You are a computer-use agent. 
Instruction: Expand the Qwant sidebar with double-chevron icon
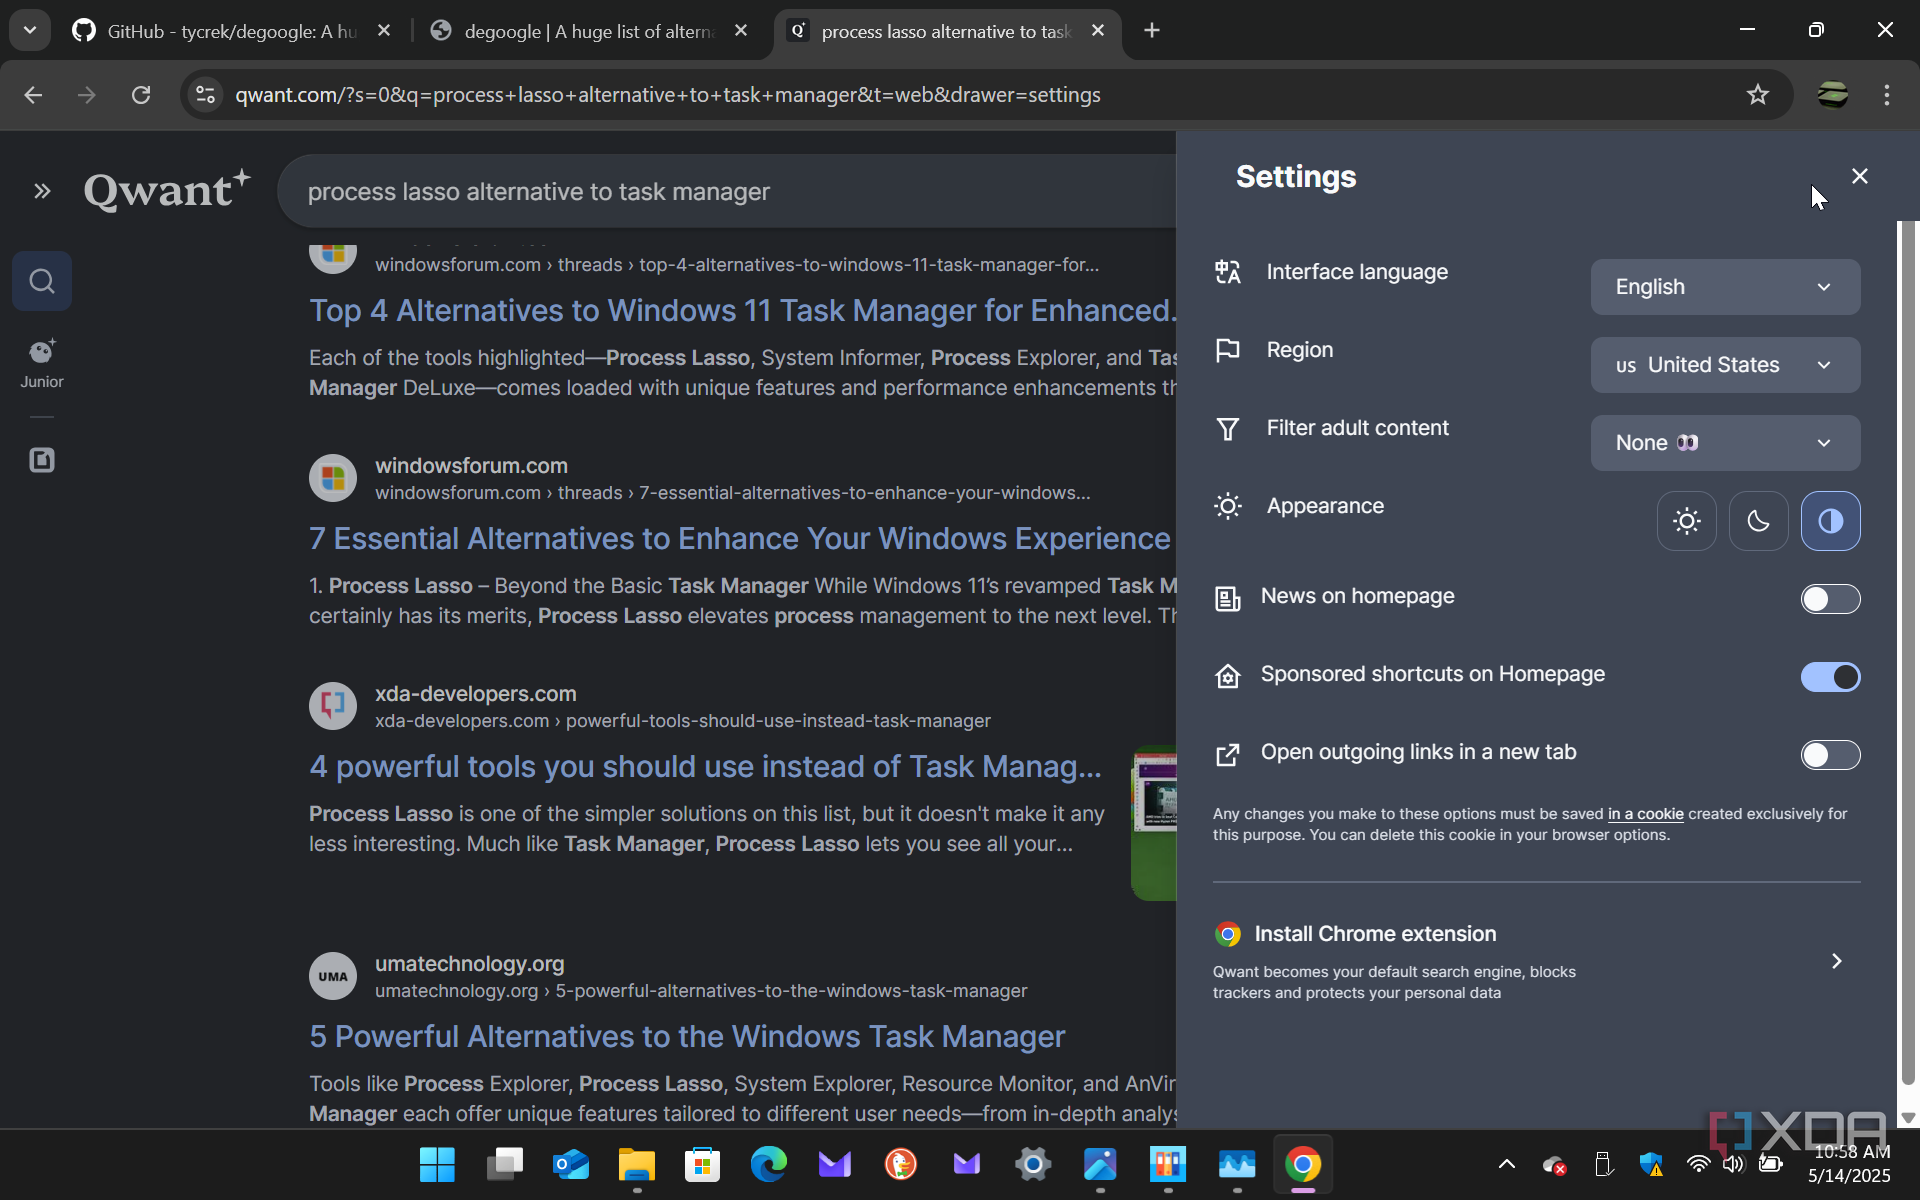point(42,191)
